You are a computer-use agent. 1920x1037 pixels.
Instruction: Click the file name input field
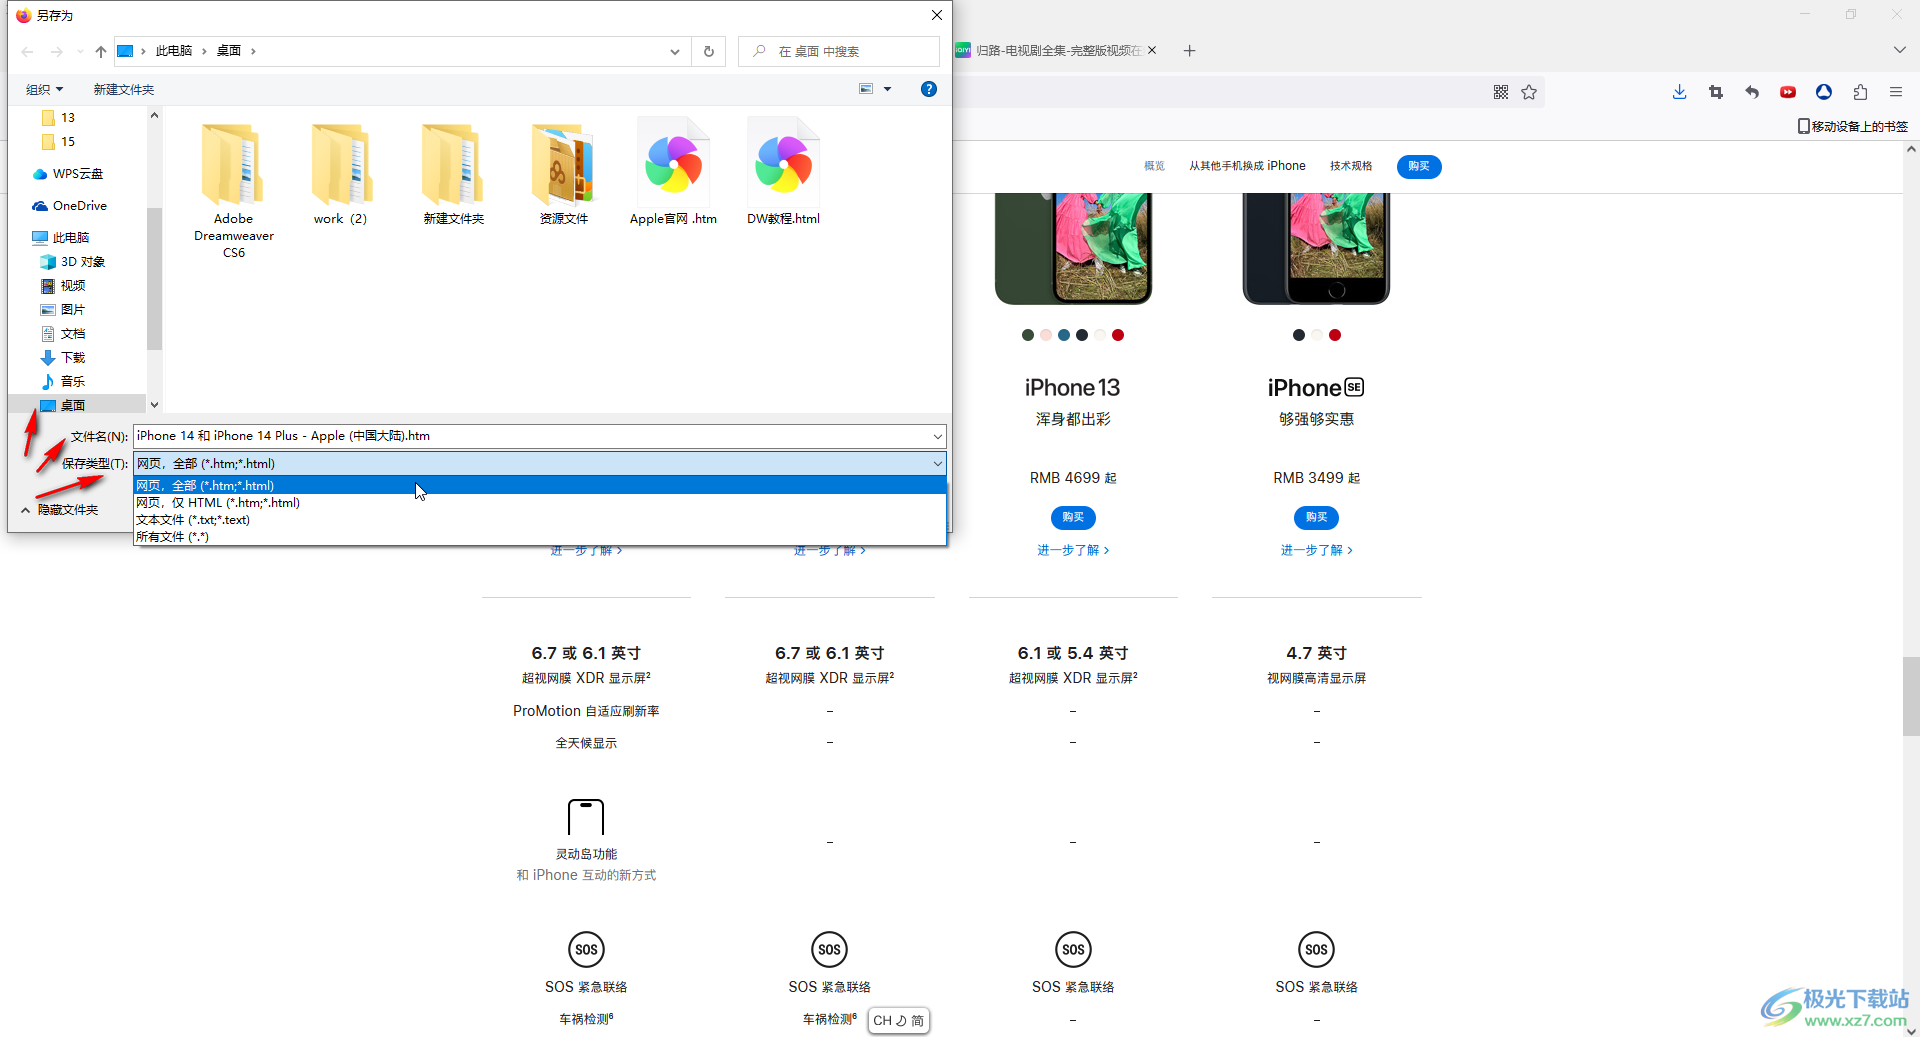(532, 436)
